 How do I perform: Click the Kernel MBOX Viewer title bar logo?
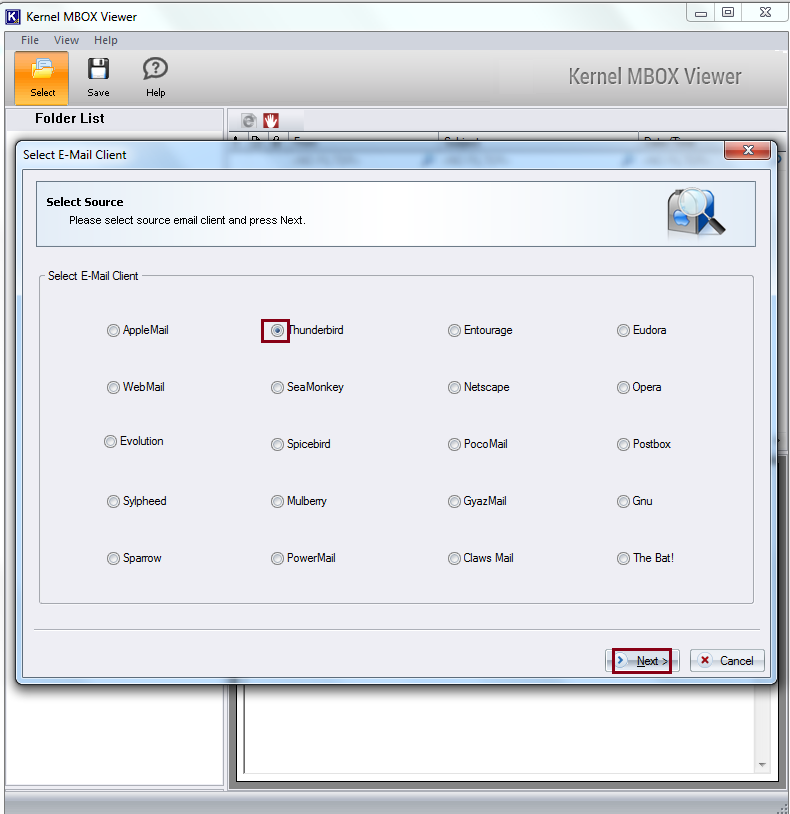tap(12, 17)
